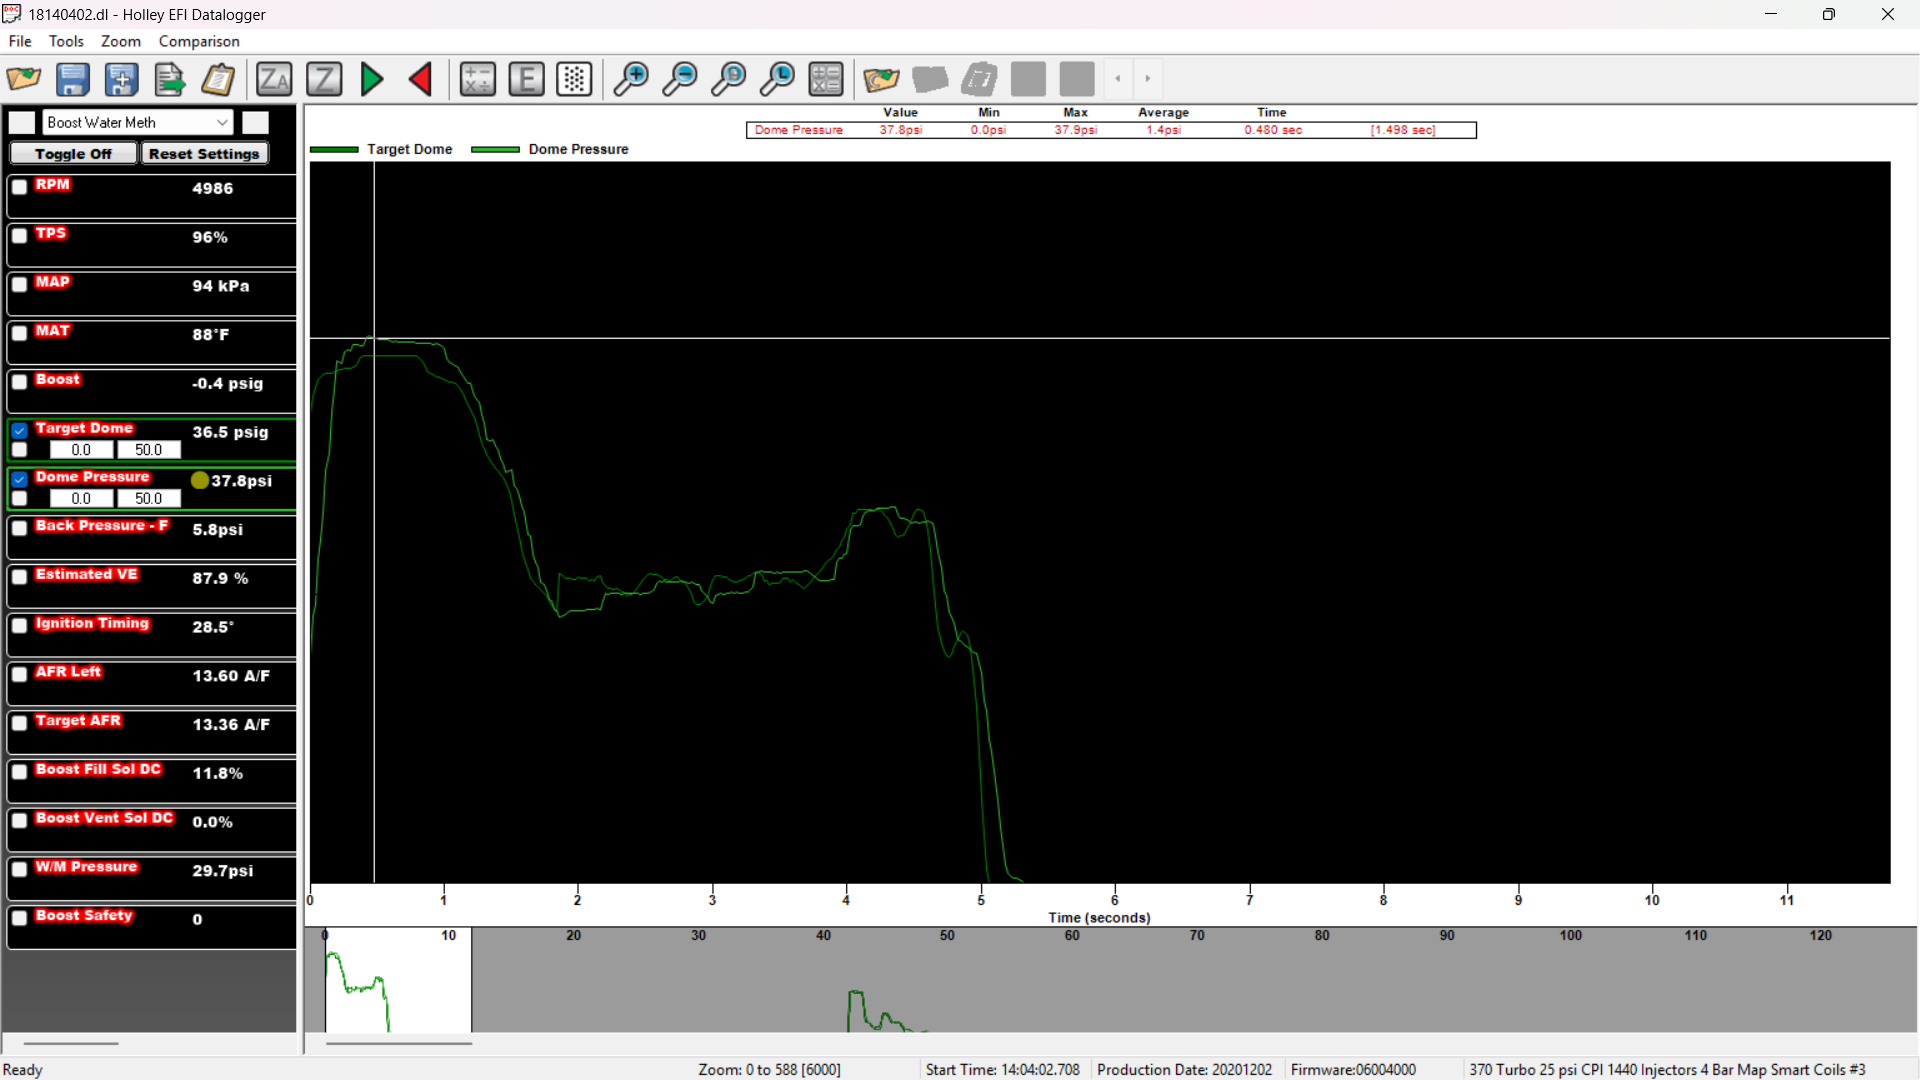Image resolution: width=1920 pixels, height=1080 pixels.
Task: Check the RPM channel checkbox
Action: coord(19,187)
